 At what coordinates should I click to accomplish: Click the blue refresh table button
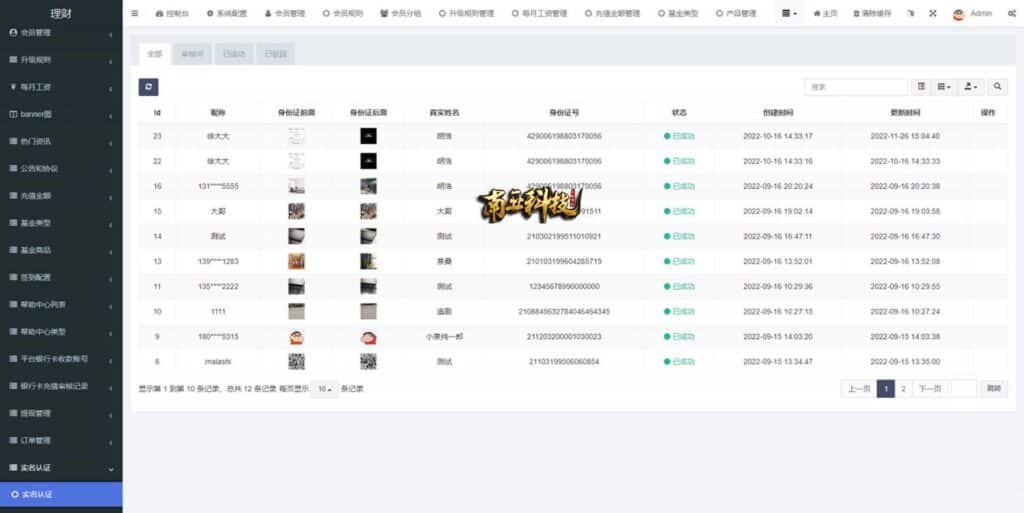point(148,87)
